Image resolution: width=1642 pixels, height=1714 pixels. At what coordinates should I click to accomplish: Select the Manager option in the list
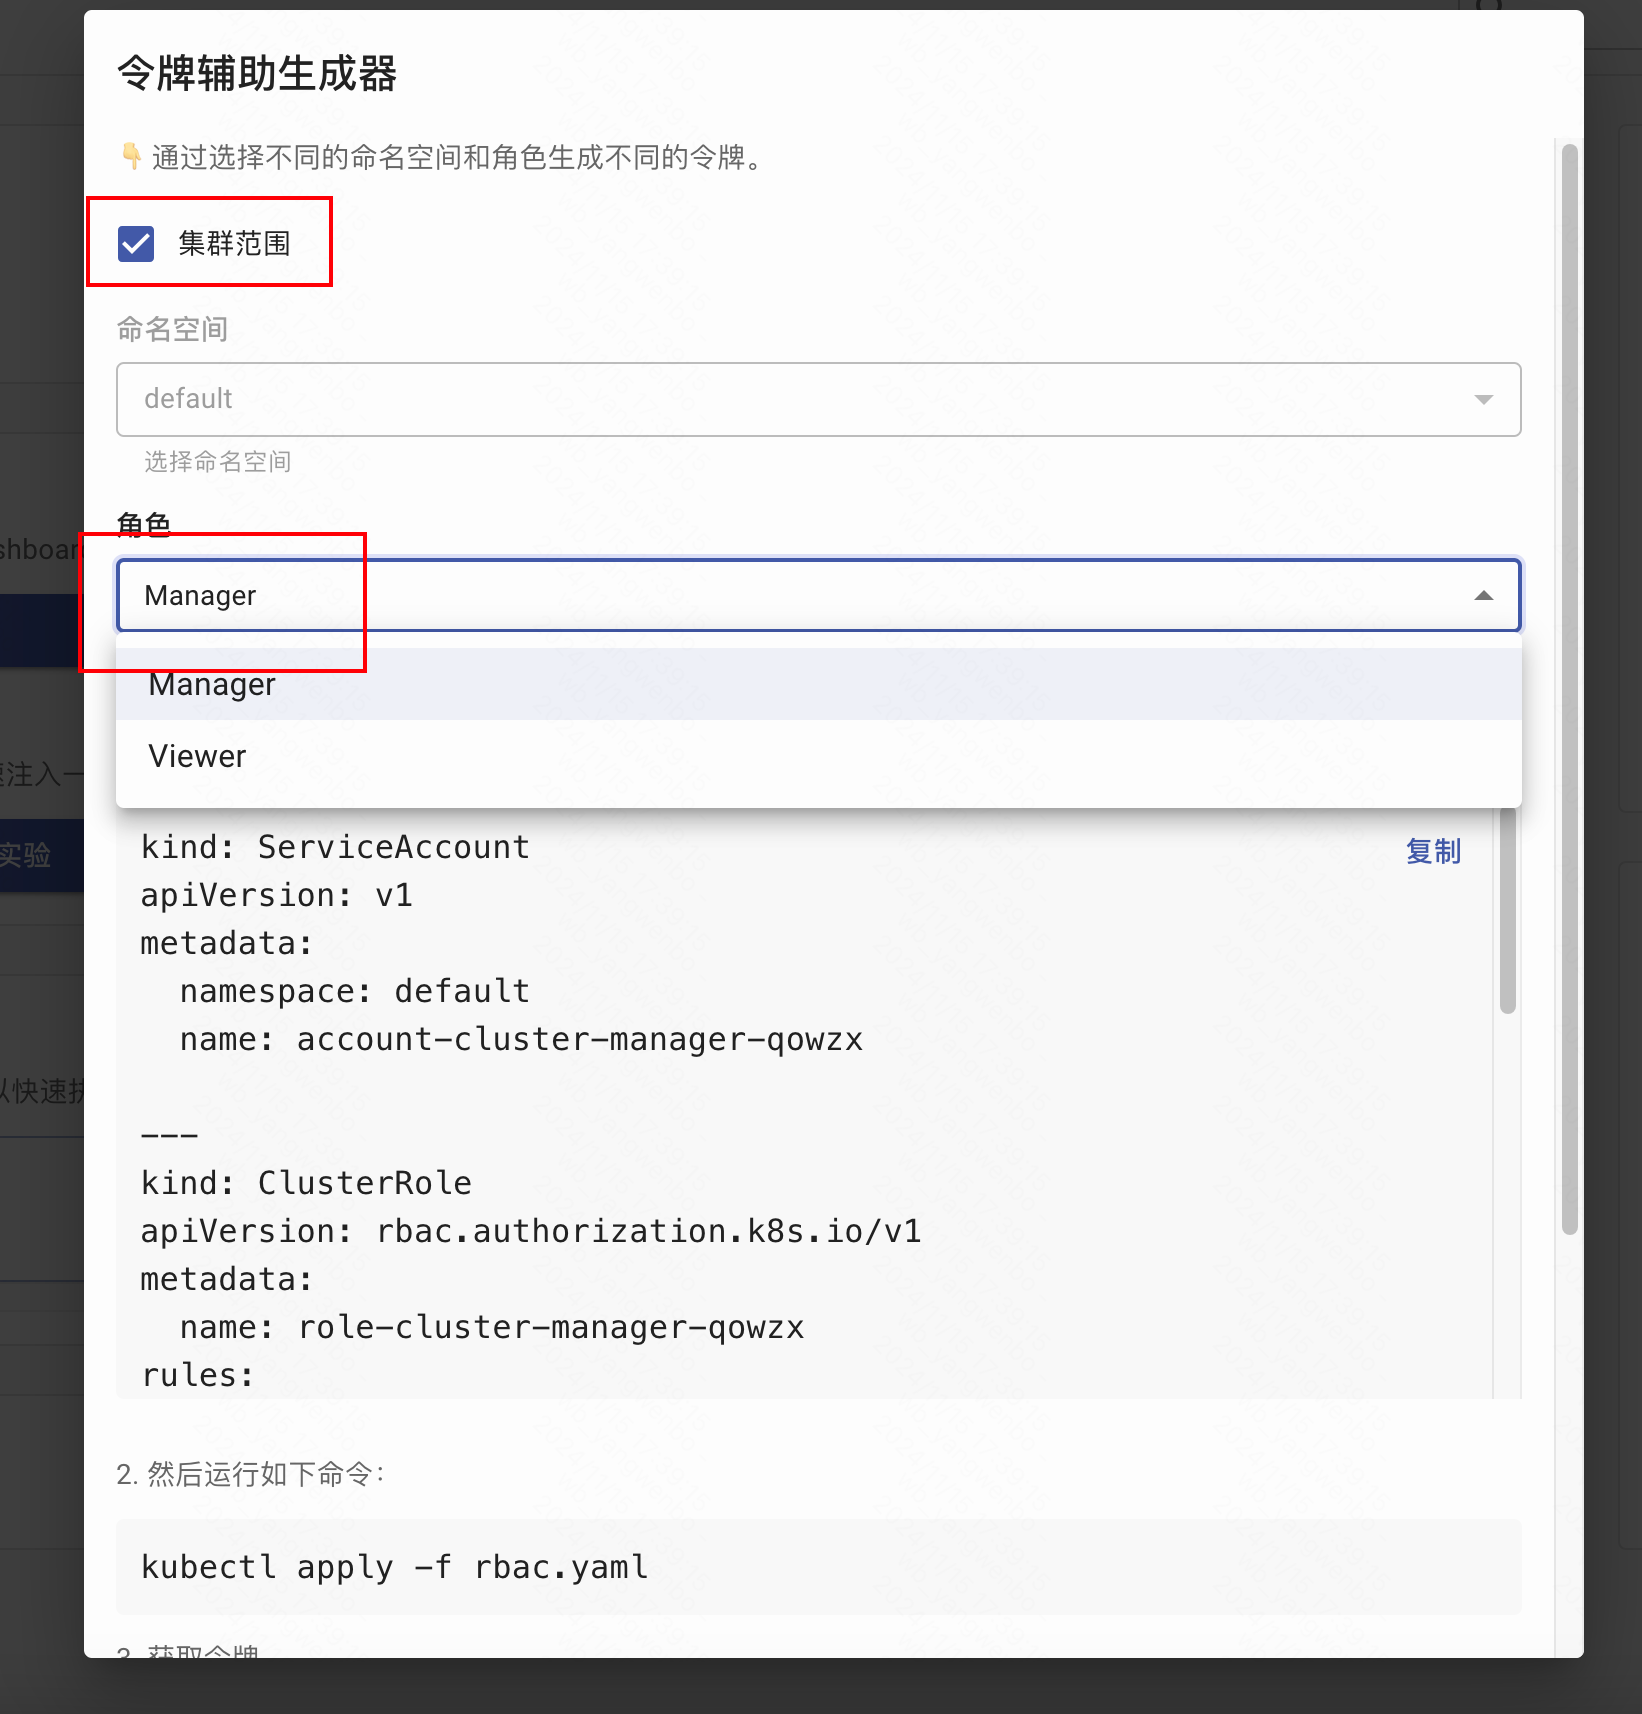click(818, 684)
